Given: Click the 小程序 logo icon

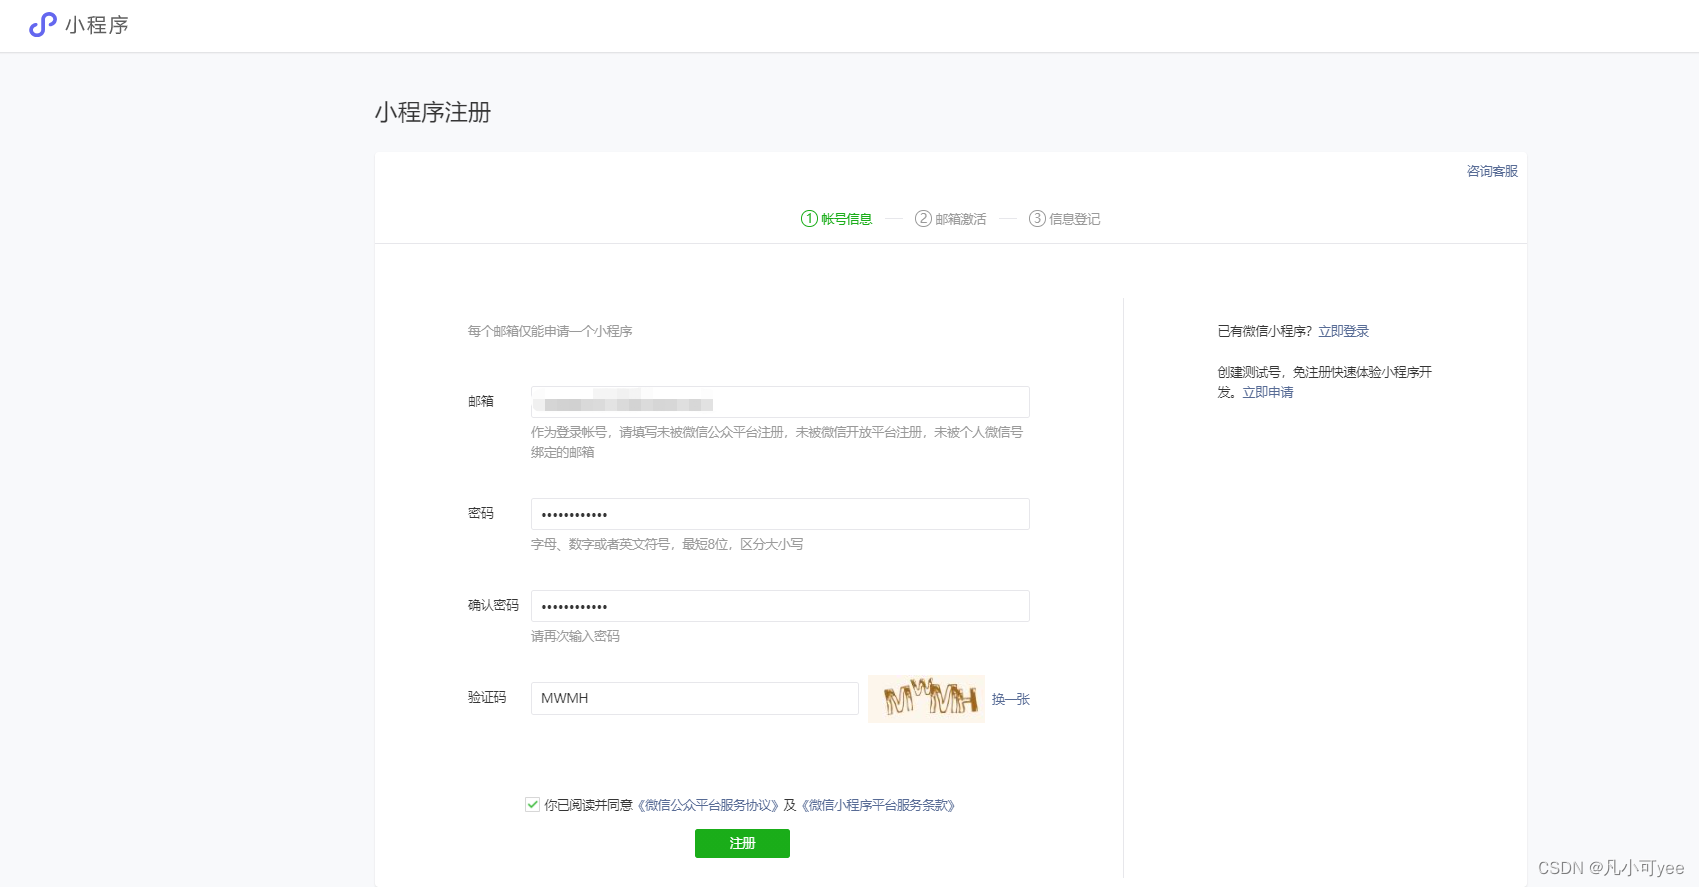Looking at the screenshot, I should click(43, 25).
